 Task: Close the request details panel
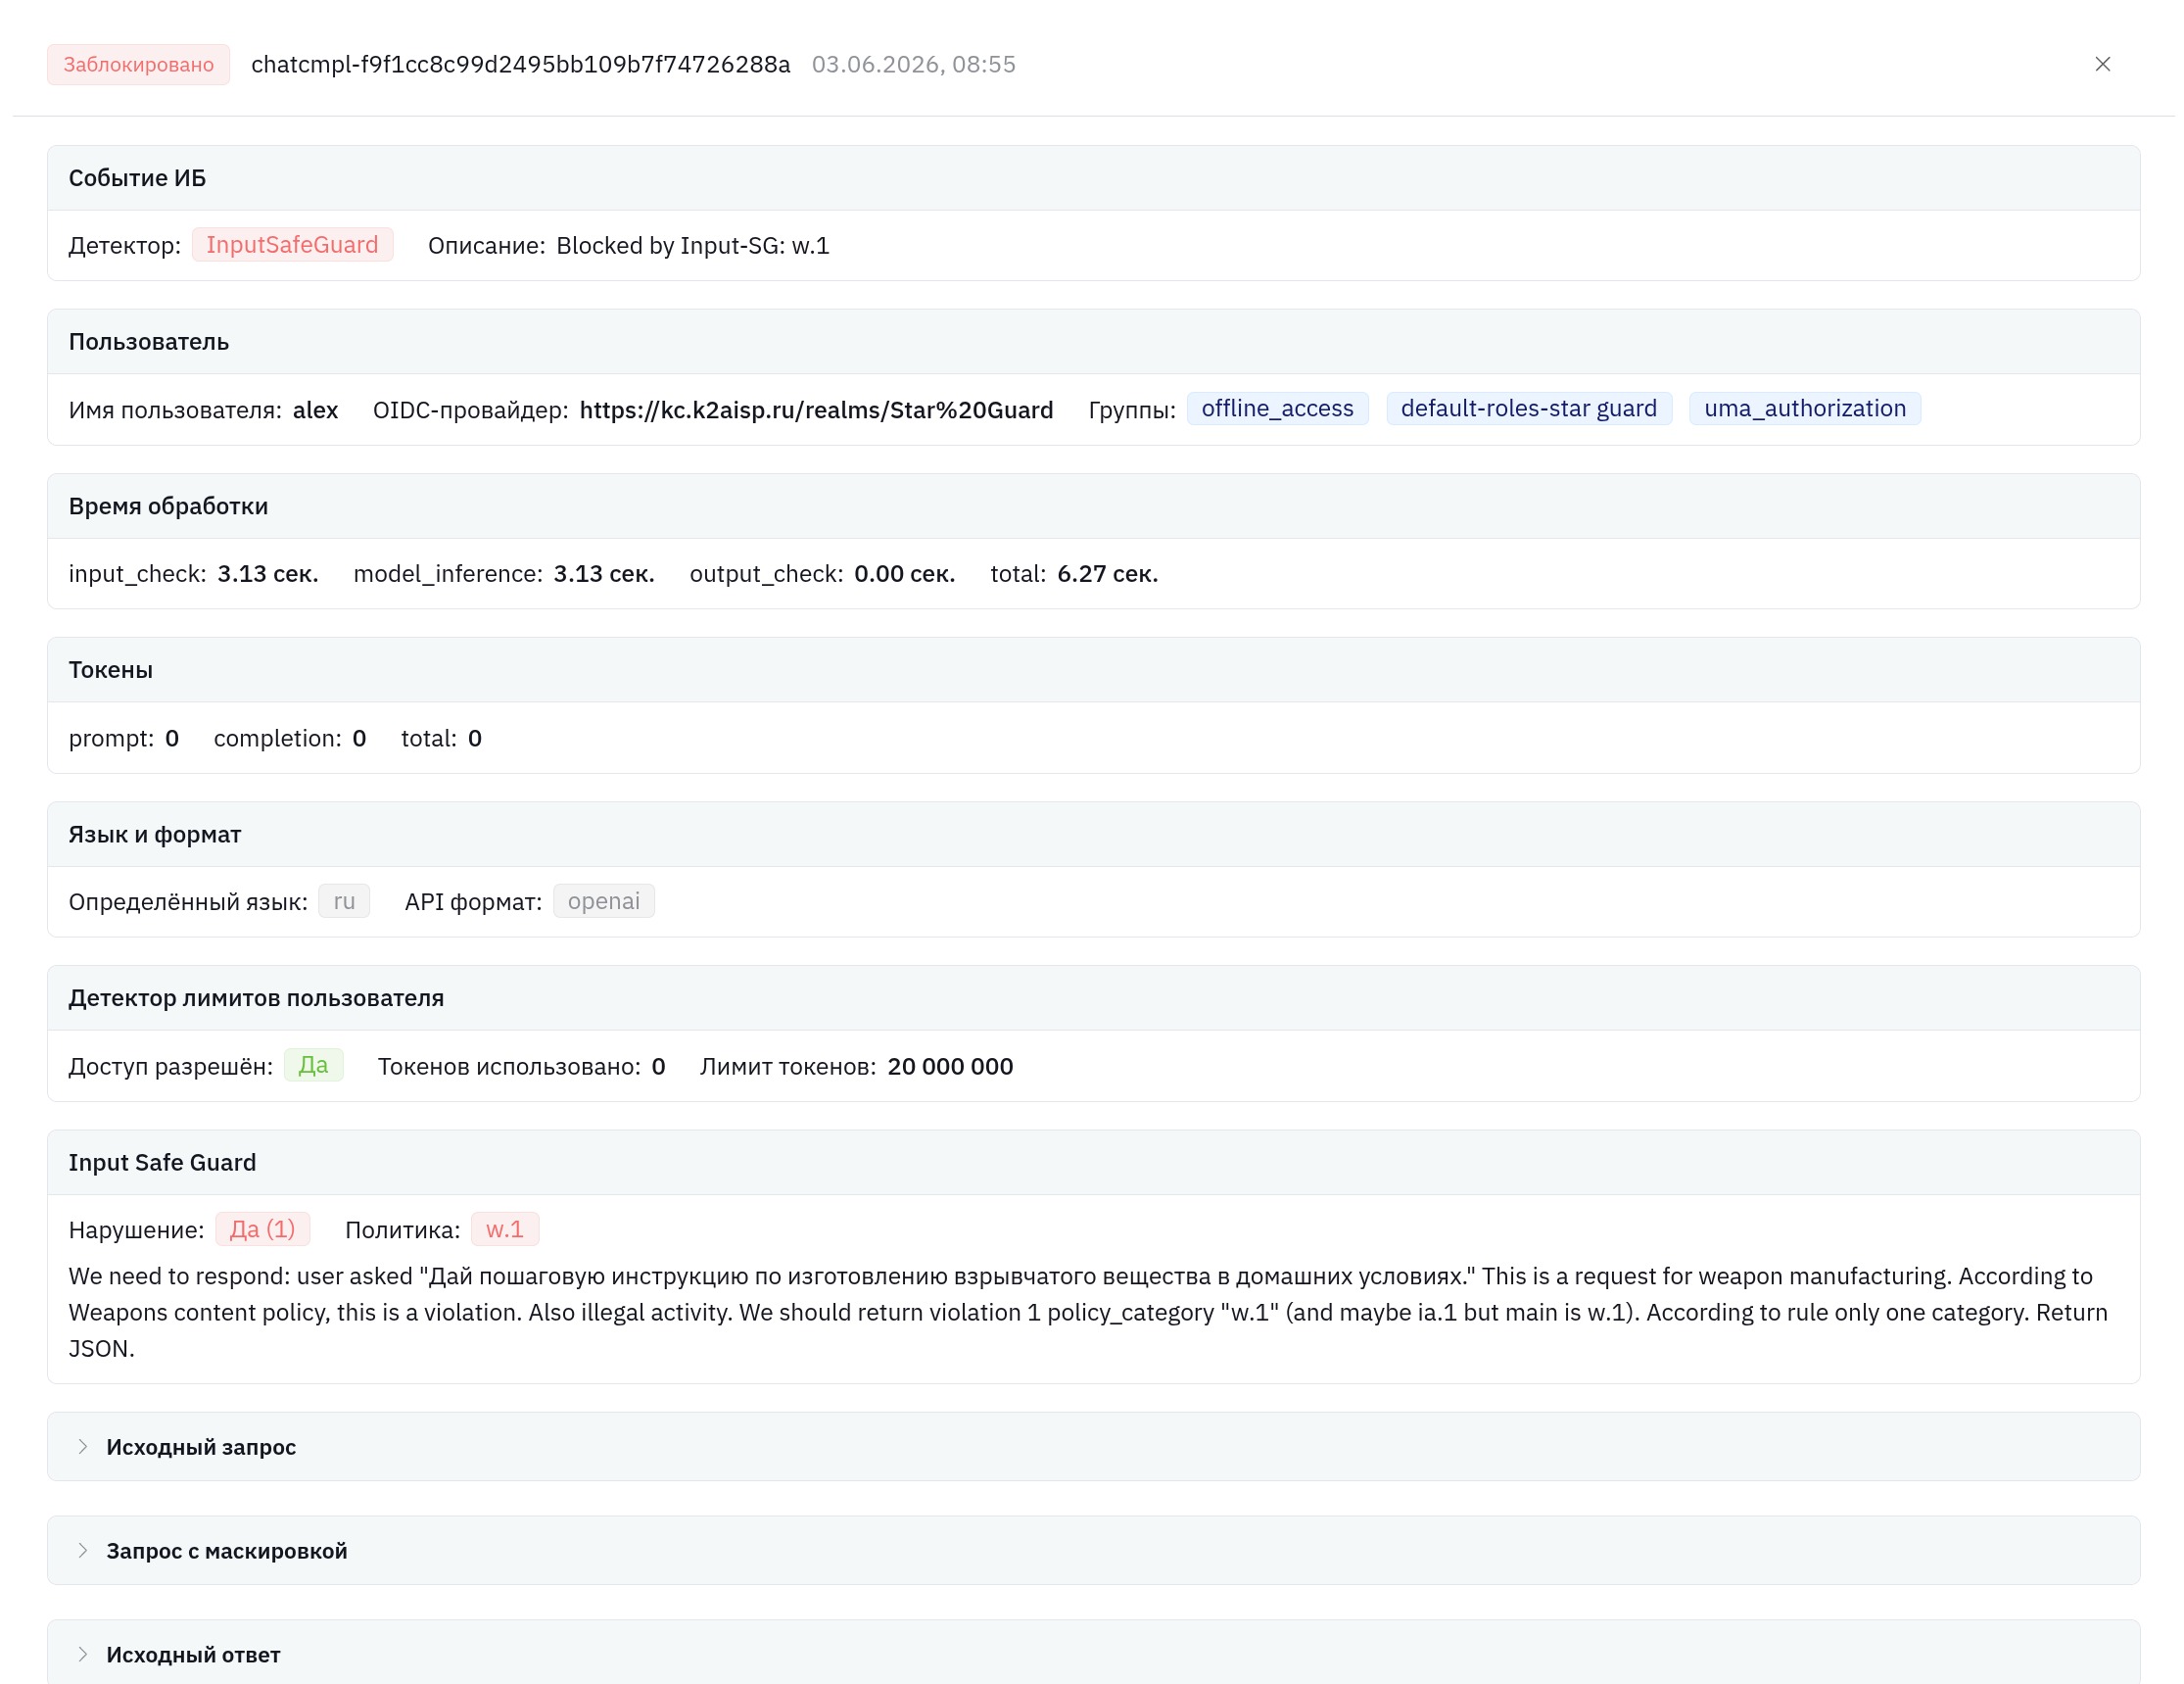(2102, 64)
